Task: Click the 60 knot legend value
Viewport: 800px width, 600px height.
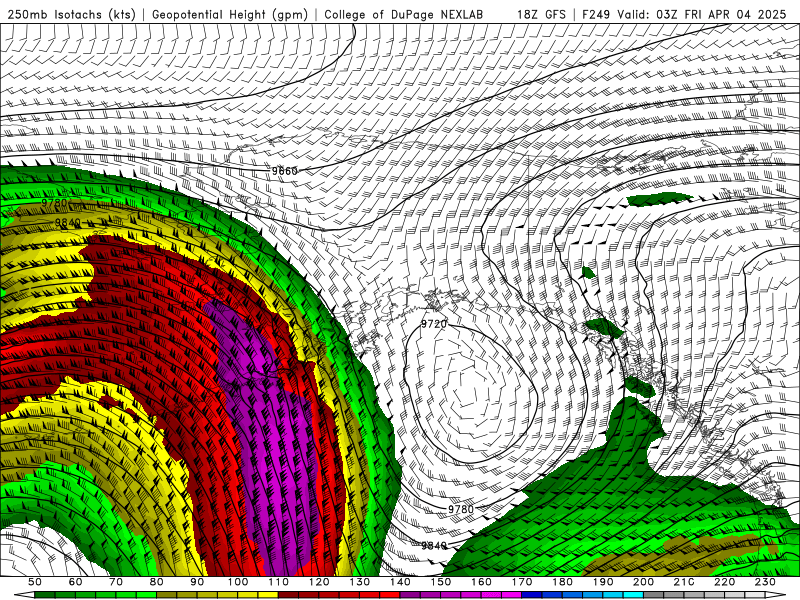Action: tap(76, 582)
